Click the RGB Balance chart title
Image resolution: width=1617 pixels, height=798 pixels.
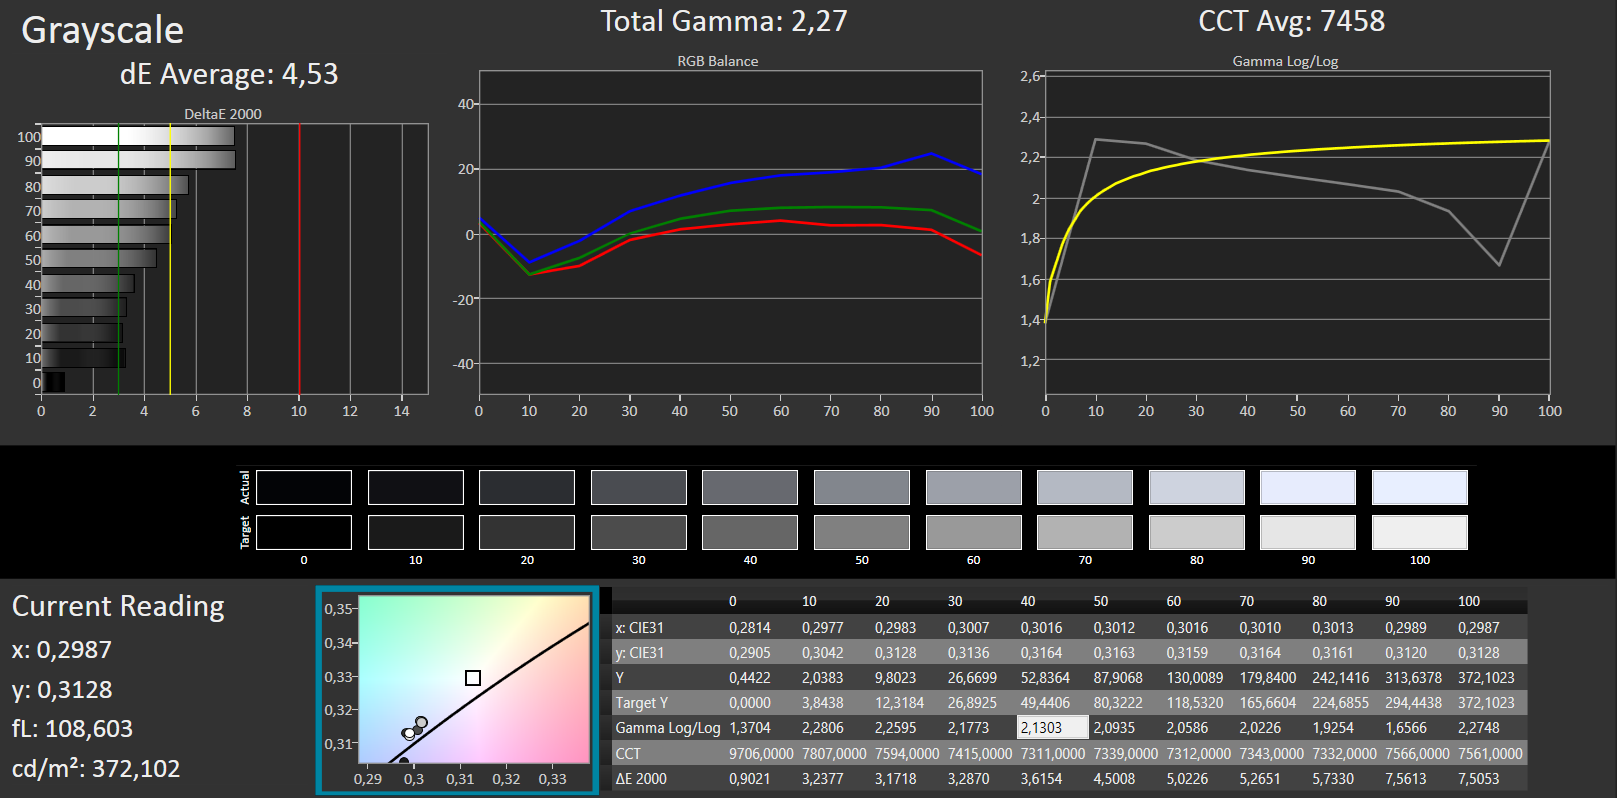point(718,61)
